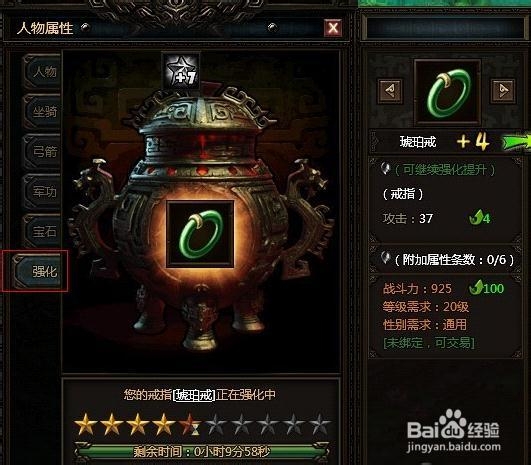Click the green arrow beside +4
Image resolution: width=531 pixels, height=465 pixels.
[516, 142]
